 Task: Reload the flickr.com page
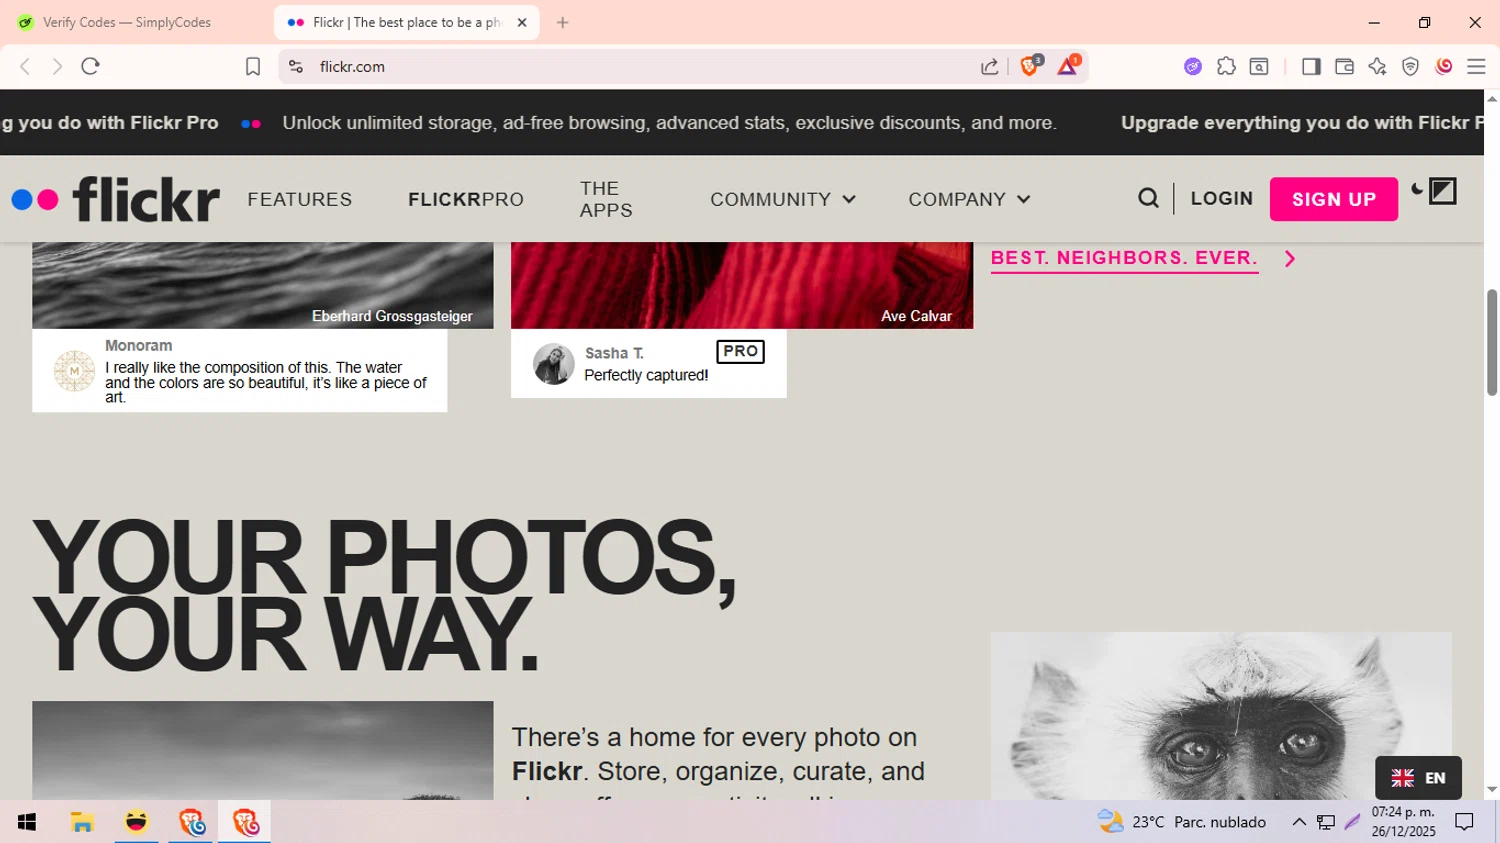tap(91, 66)
